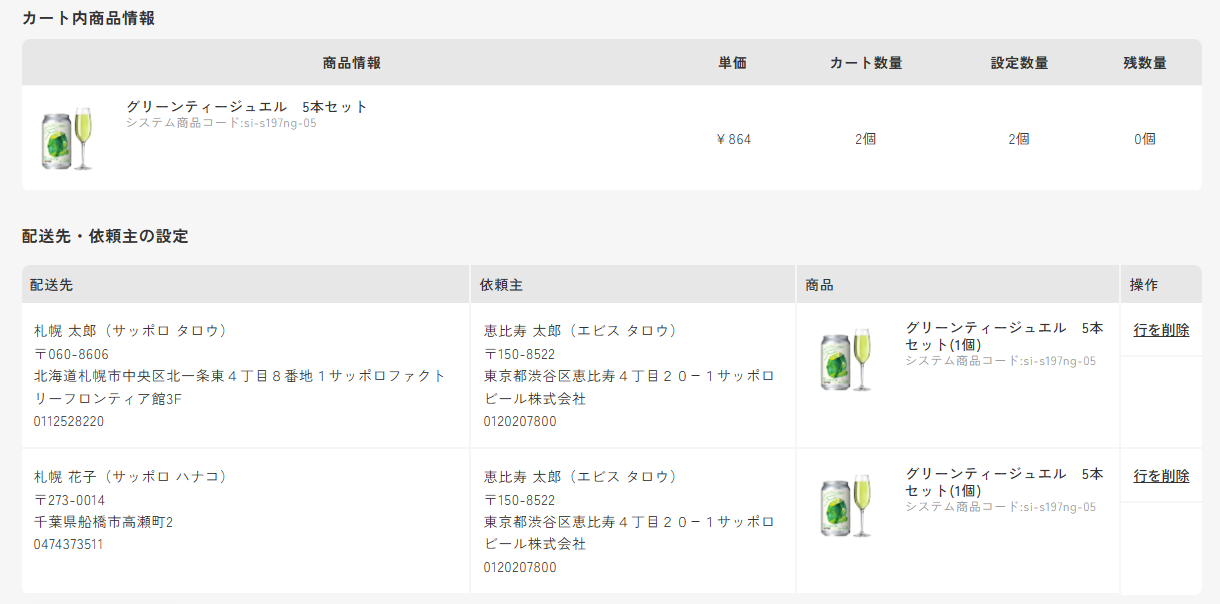
Task: Click the 設定数量 column header
Action: pos(1019,63)
